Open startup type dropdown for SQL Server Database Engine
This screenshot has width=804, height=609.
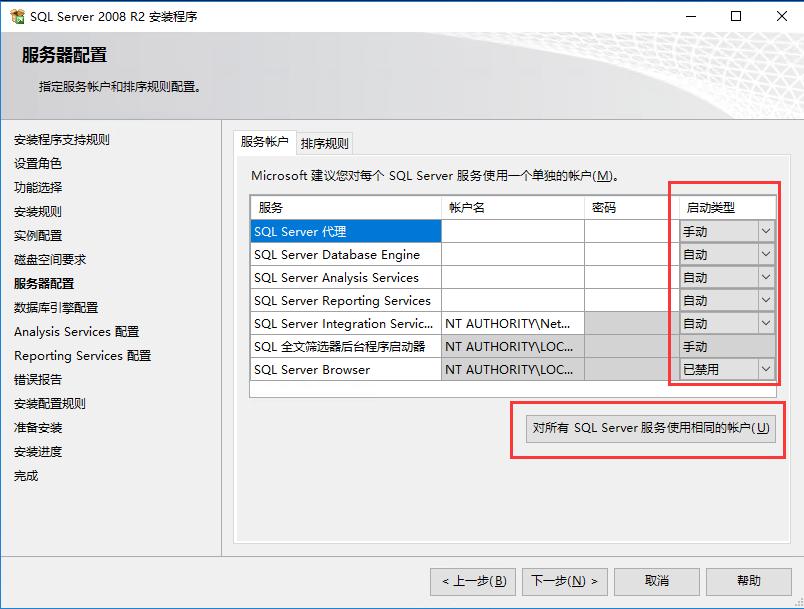pyautogui.click(x=767, y=254)
